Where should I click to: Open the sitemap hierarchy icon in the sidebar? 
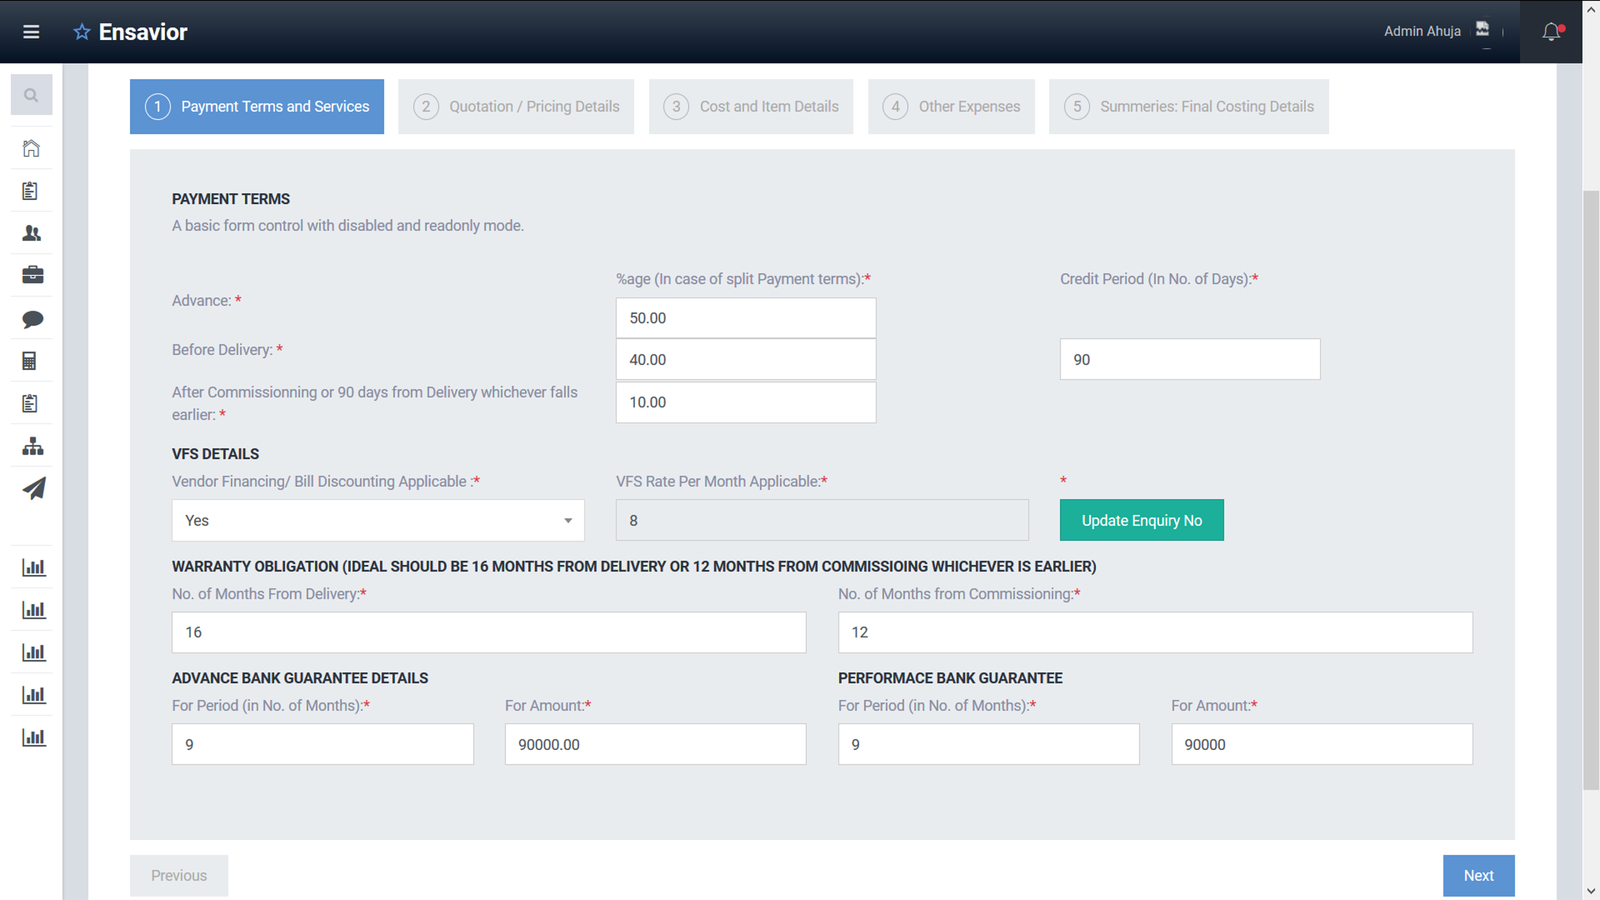(32, 446)
